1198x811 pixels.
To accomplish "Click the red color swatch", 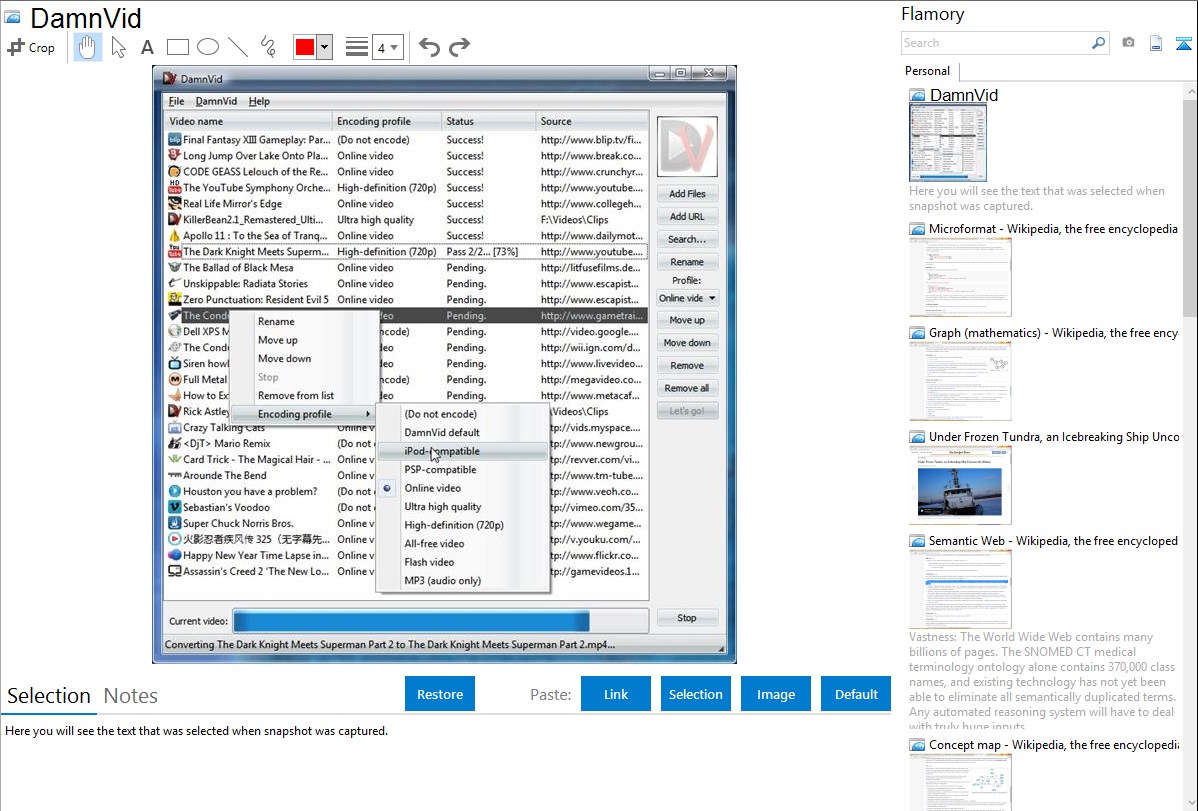I will [x=305, y=47].
